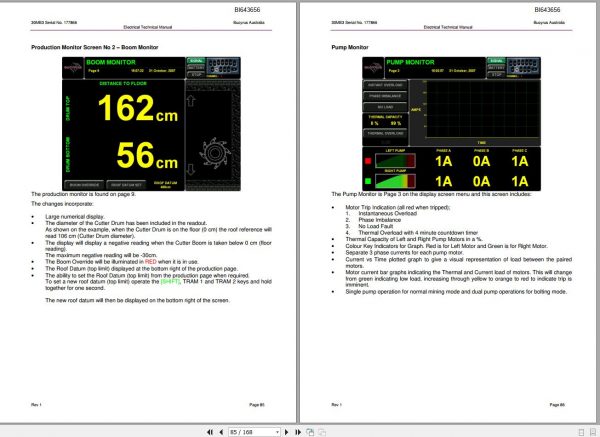
Task: Click the greyed-out page-view icon beside it
Action: pos(322,432)
